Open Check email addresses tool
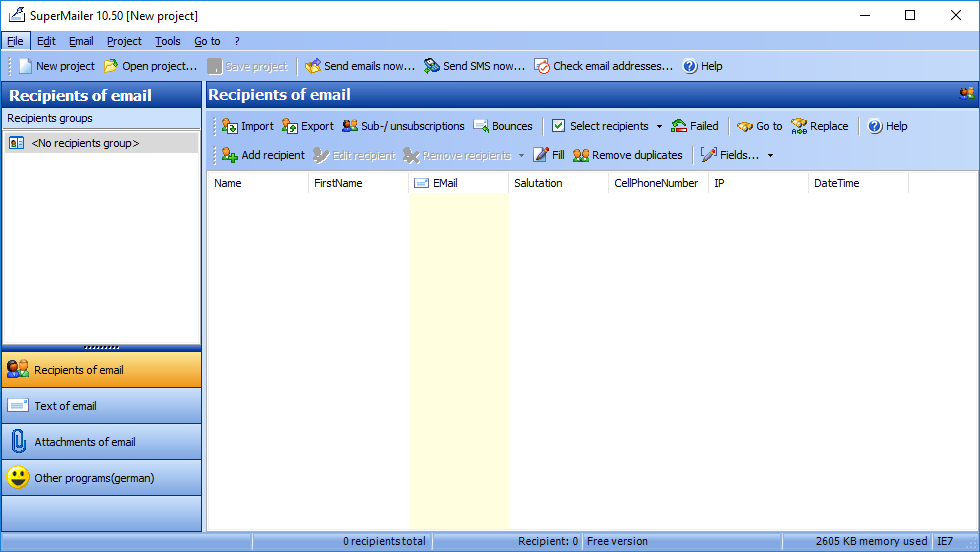 tap(604, 66)
